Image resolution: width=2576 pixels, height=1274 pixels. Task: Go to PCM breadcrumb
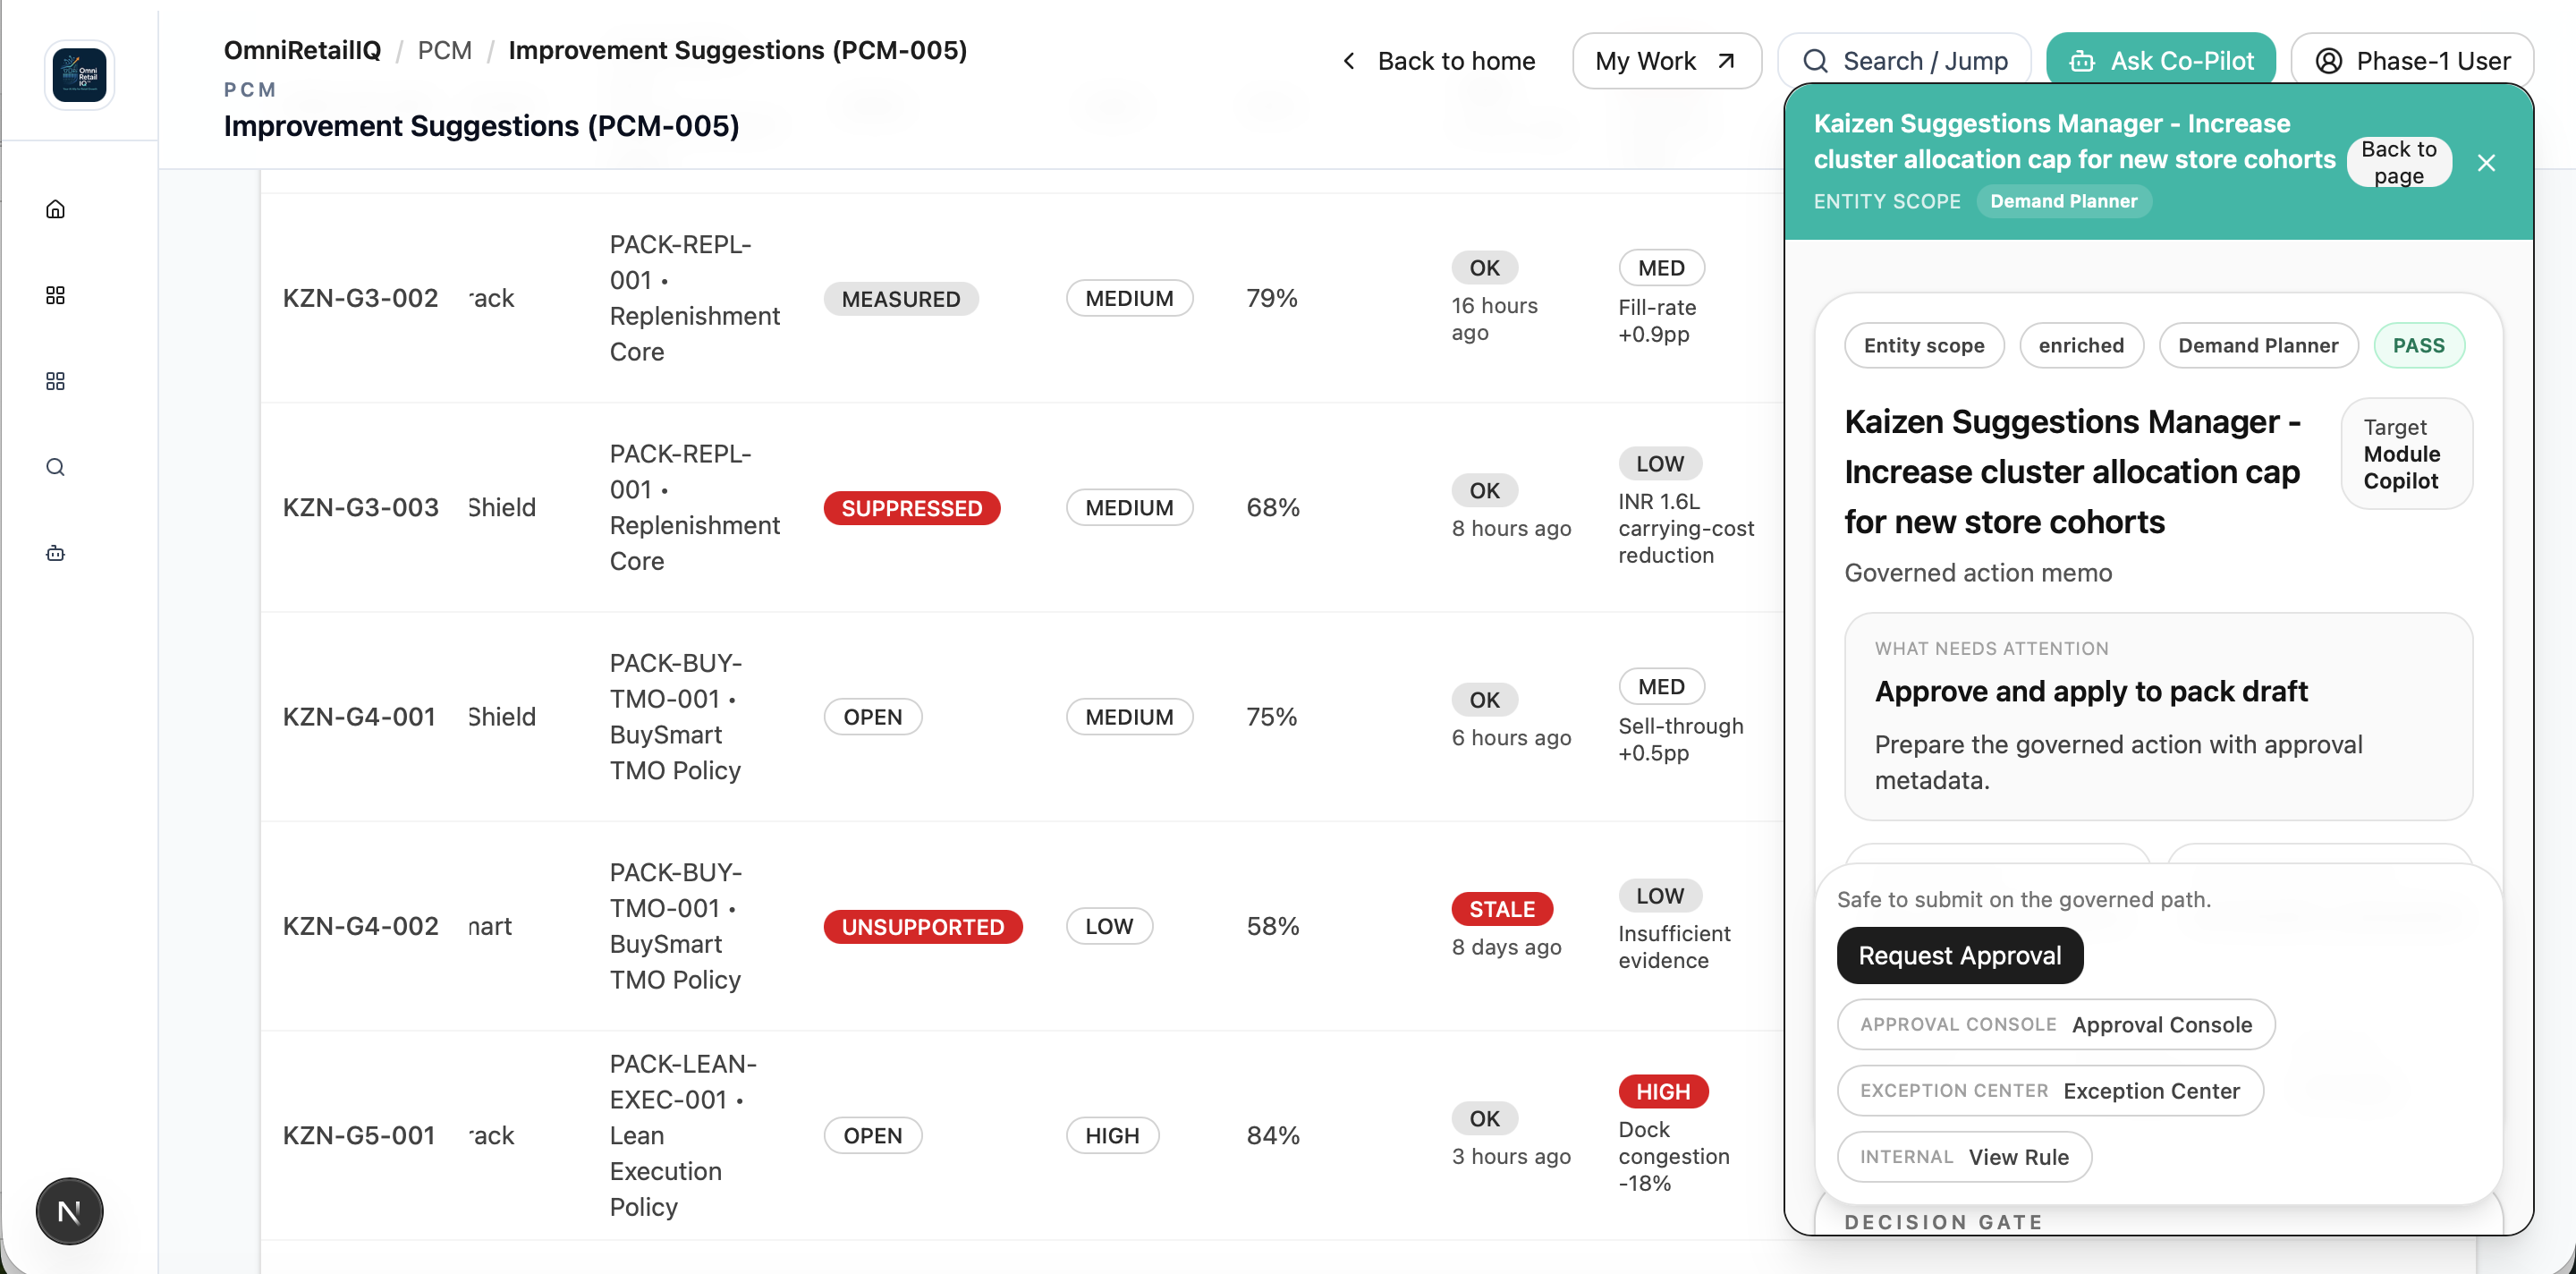point(444,50)
